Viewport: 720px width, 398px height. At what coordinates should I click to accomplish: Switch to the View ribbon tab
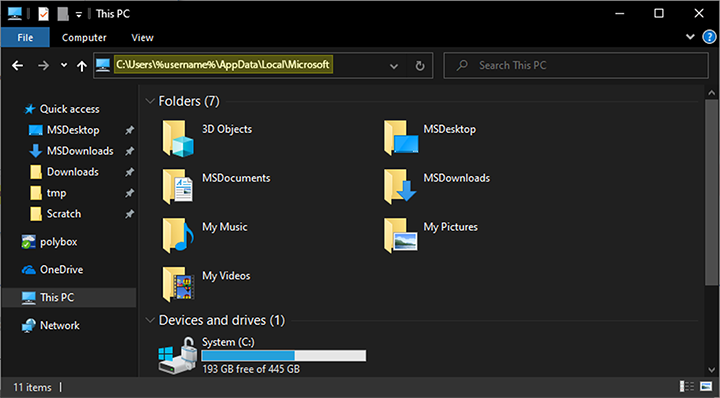click(x=142, y=38)
